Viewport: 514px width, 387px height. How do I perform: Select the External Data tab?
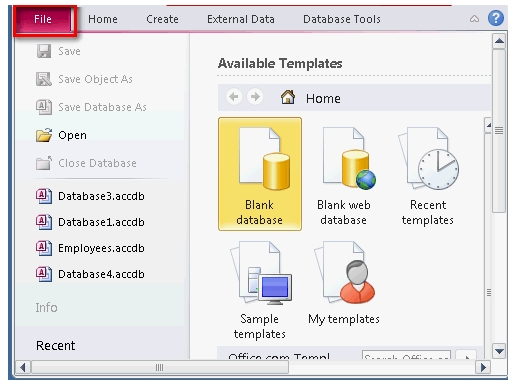pyautogui.click(x=241, y=19)
